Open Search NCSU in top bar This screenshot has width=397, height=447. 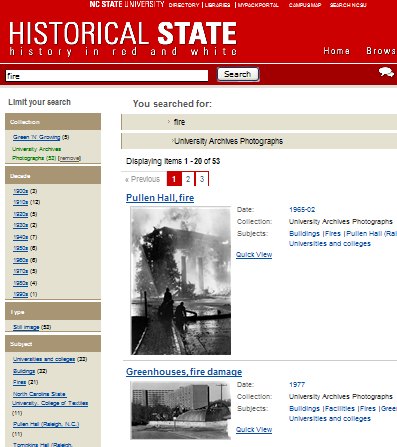click(348, 5)
